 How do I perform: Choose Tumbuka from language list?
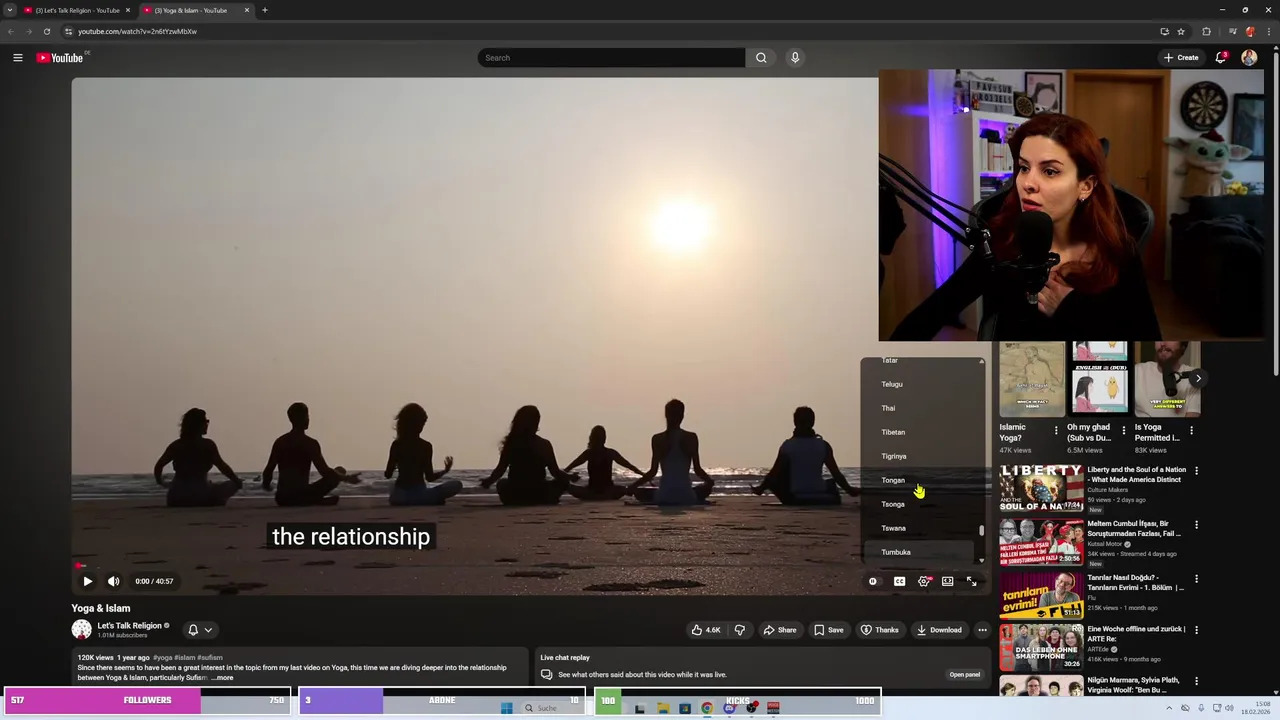tap(917, 551)
